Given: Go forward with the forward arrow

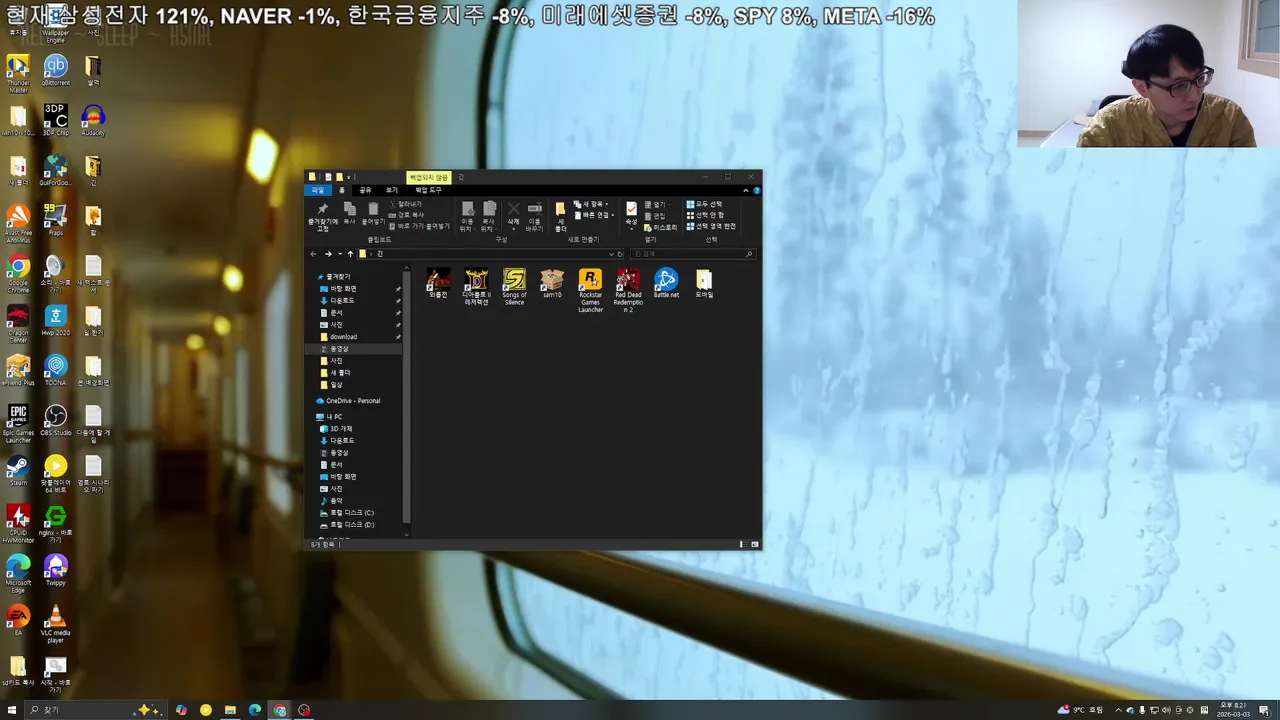Looking at the screenshot, I should click(327, 254).
